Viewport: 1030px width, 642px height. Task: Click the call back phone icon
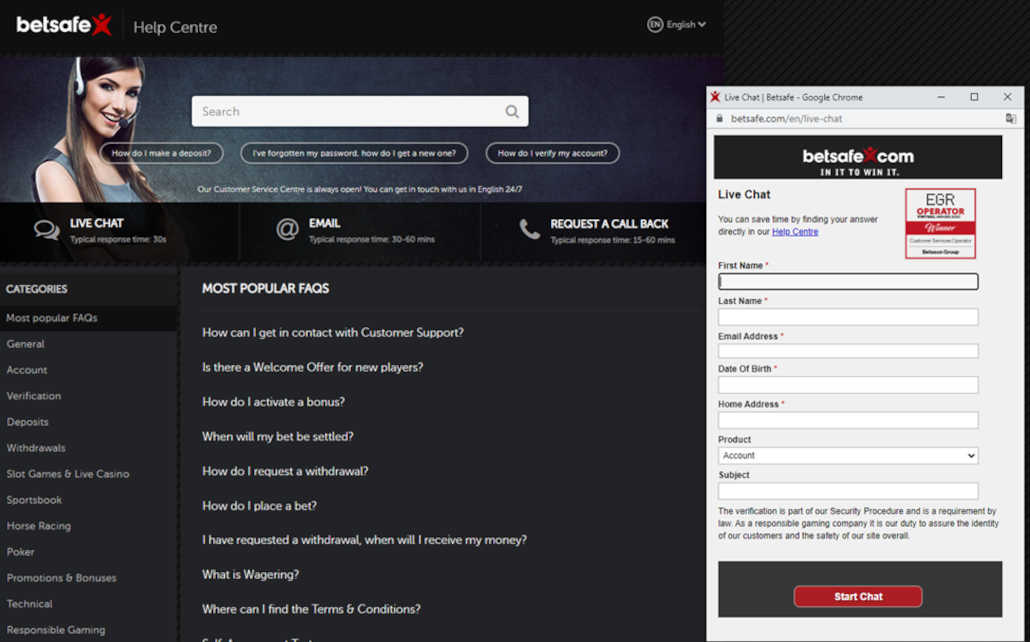pyautogui.click(x=529, y=229)
